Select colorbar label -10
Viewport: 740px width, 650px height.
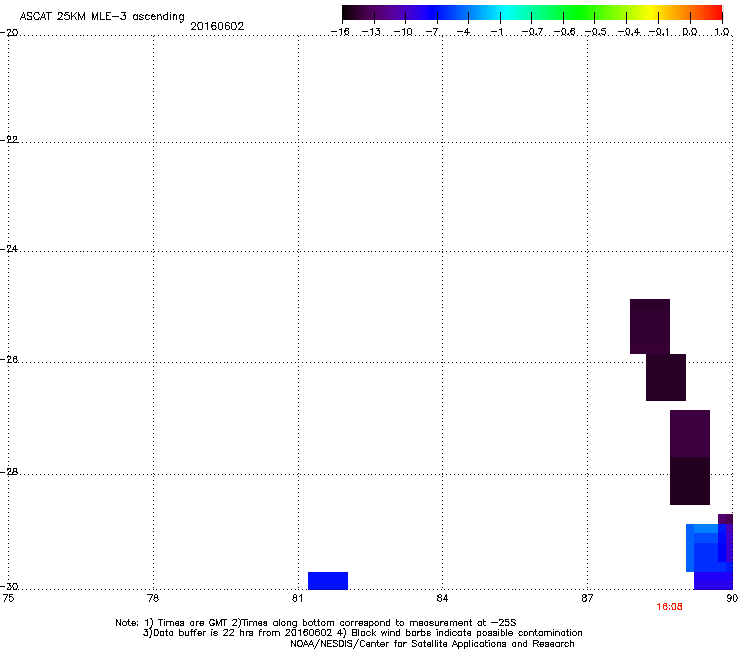coord(403,32)
